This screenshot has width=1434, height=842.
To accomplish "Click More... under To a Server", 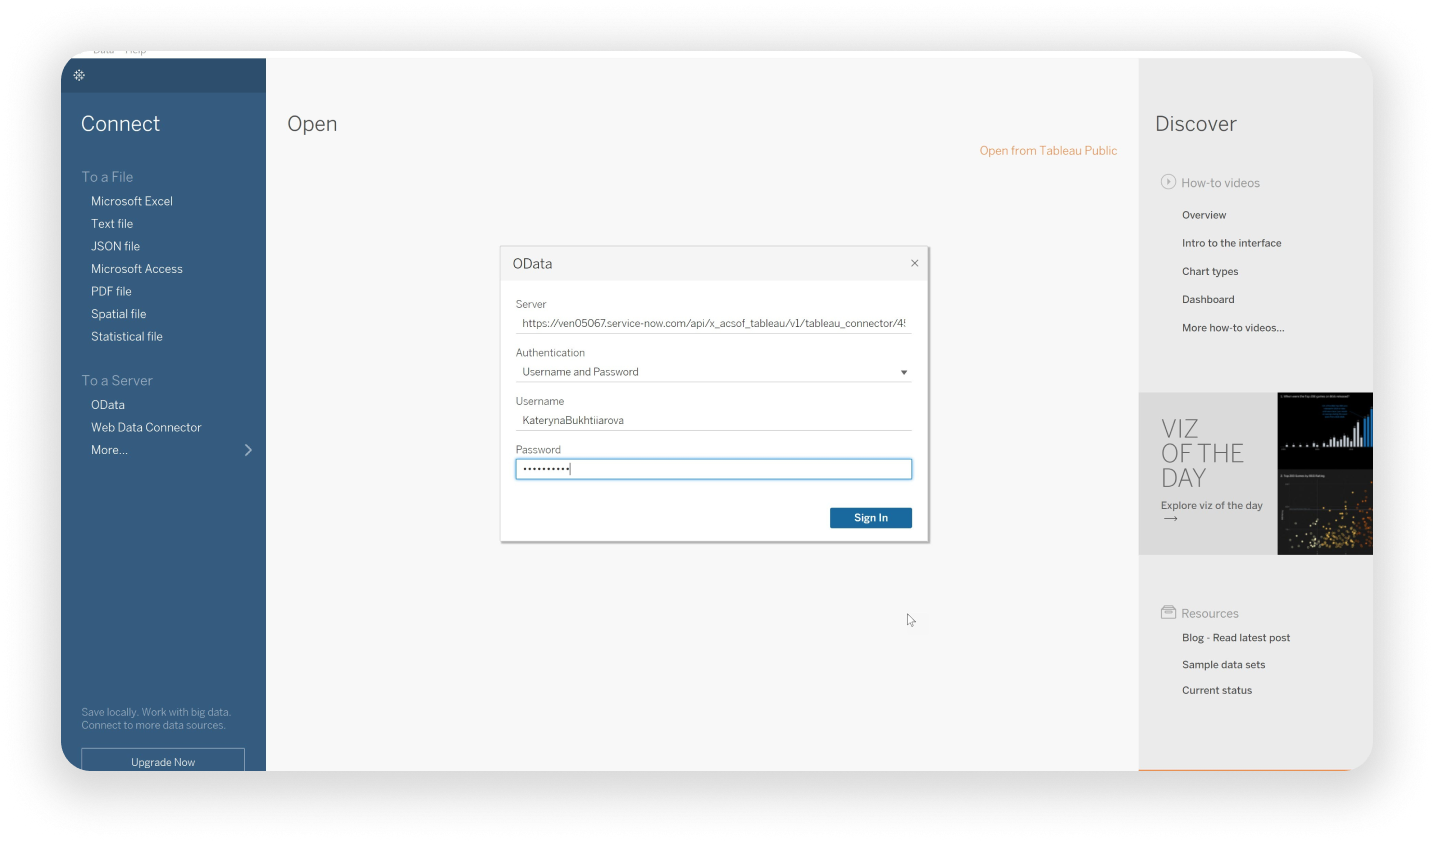I will 109,450.
